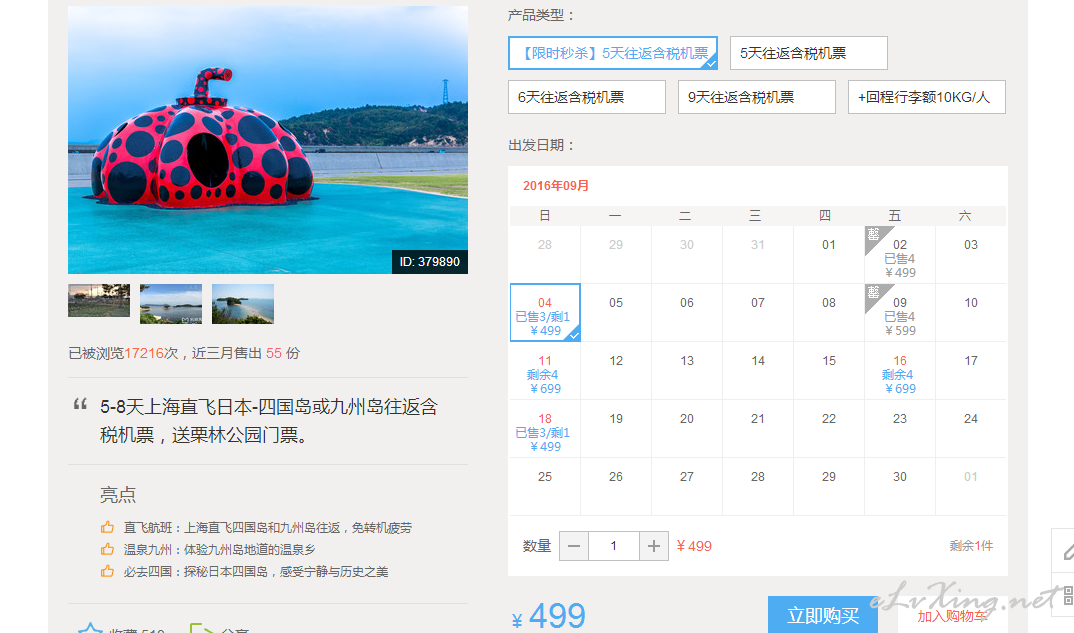Click the QR code icon at right edge
The width and height of the screenshot is (1074, 633).
(1068, 595)
